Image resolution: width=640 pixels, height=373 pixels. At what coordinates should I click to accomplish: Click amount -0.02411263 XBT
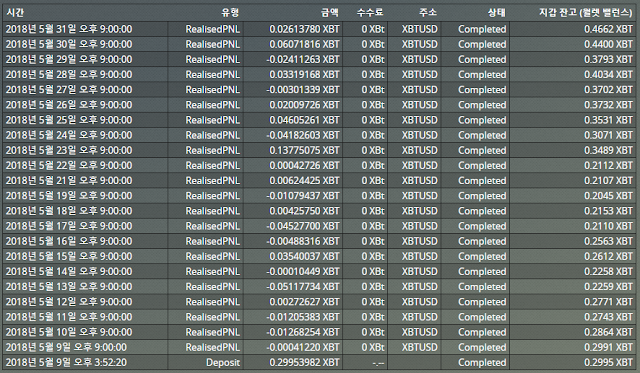coord(303,59)
